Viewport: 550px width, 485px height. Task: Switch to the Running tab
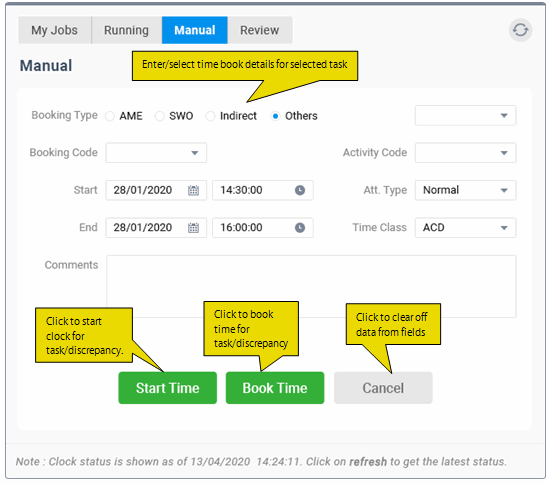(x=126, y=30)
